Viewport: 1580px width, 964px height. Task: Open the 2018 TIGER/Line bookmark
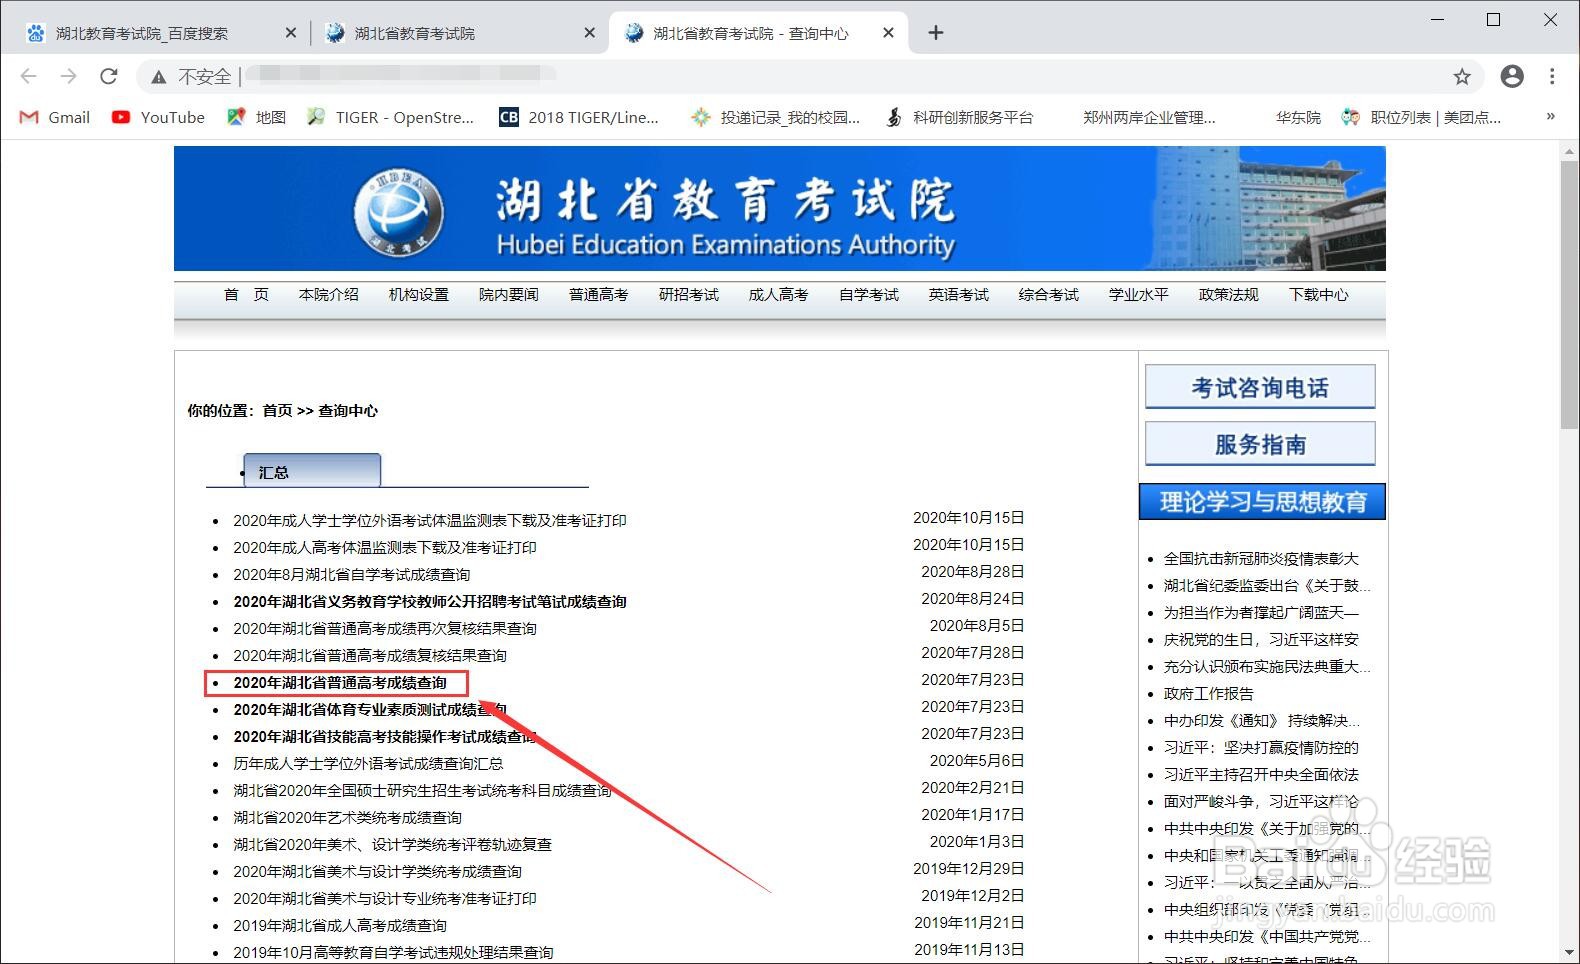click(x=579, y=117)
